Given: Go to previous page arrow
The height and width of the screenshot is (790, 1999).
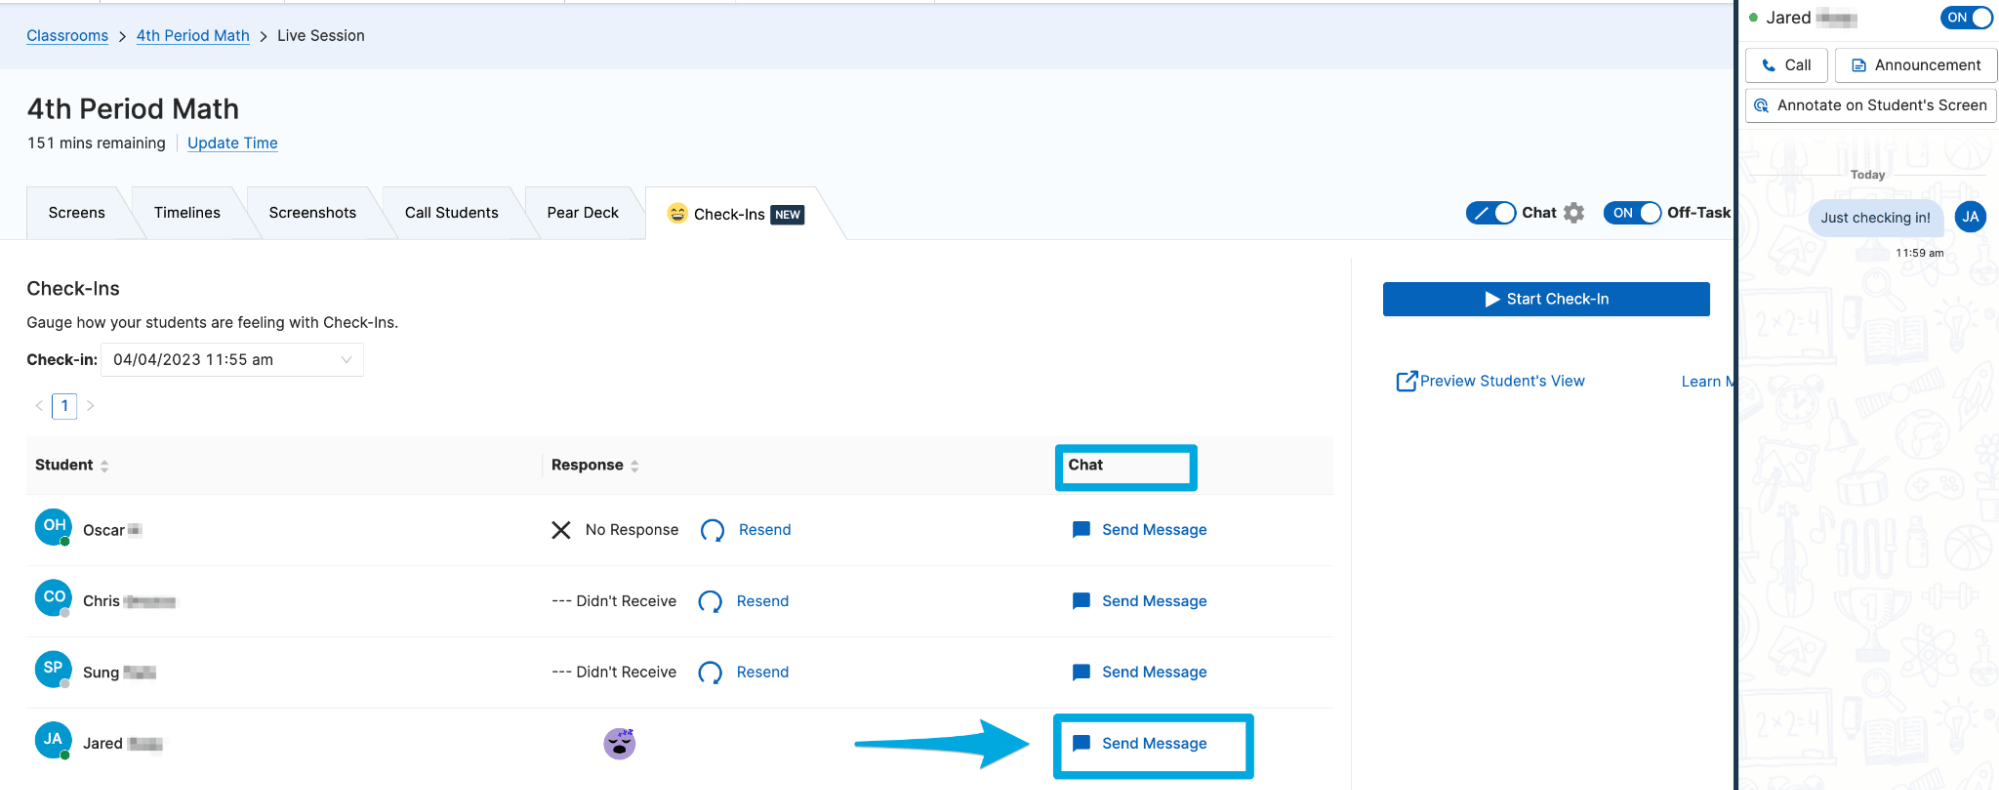Looking at the screenshot, I should [39, 406].
